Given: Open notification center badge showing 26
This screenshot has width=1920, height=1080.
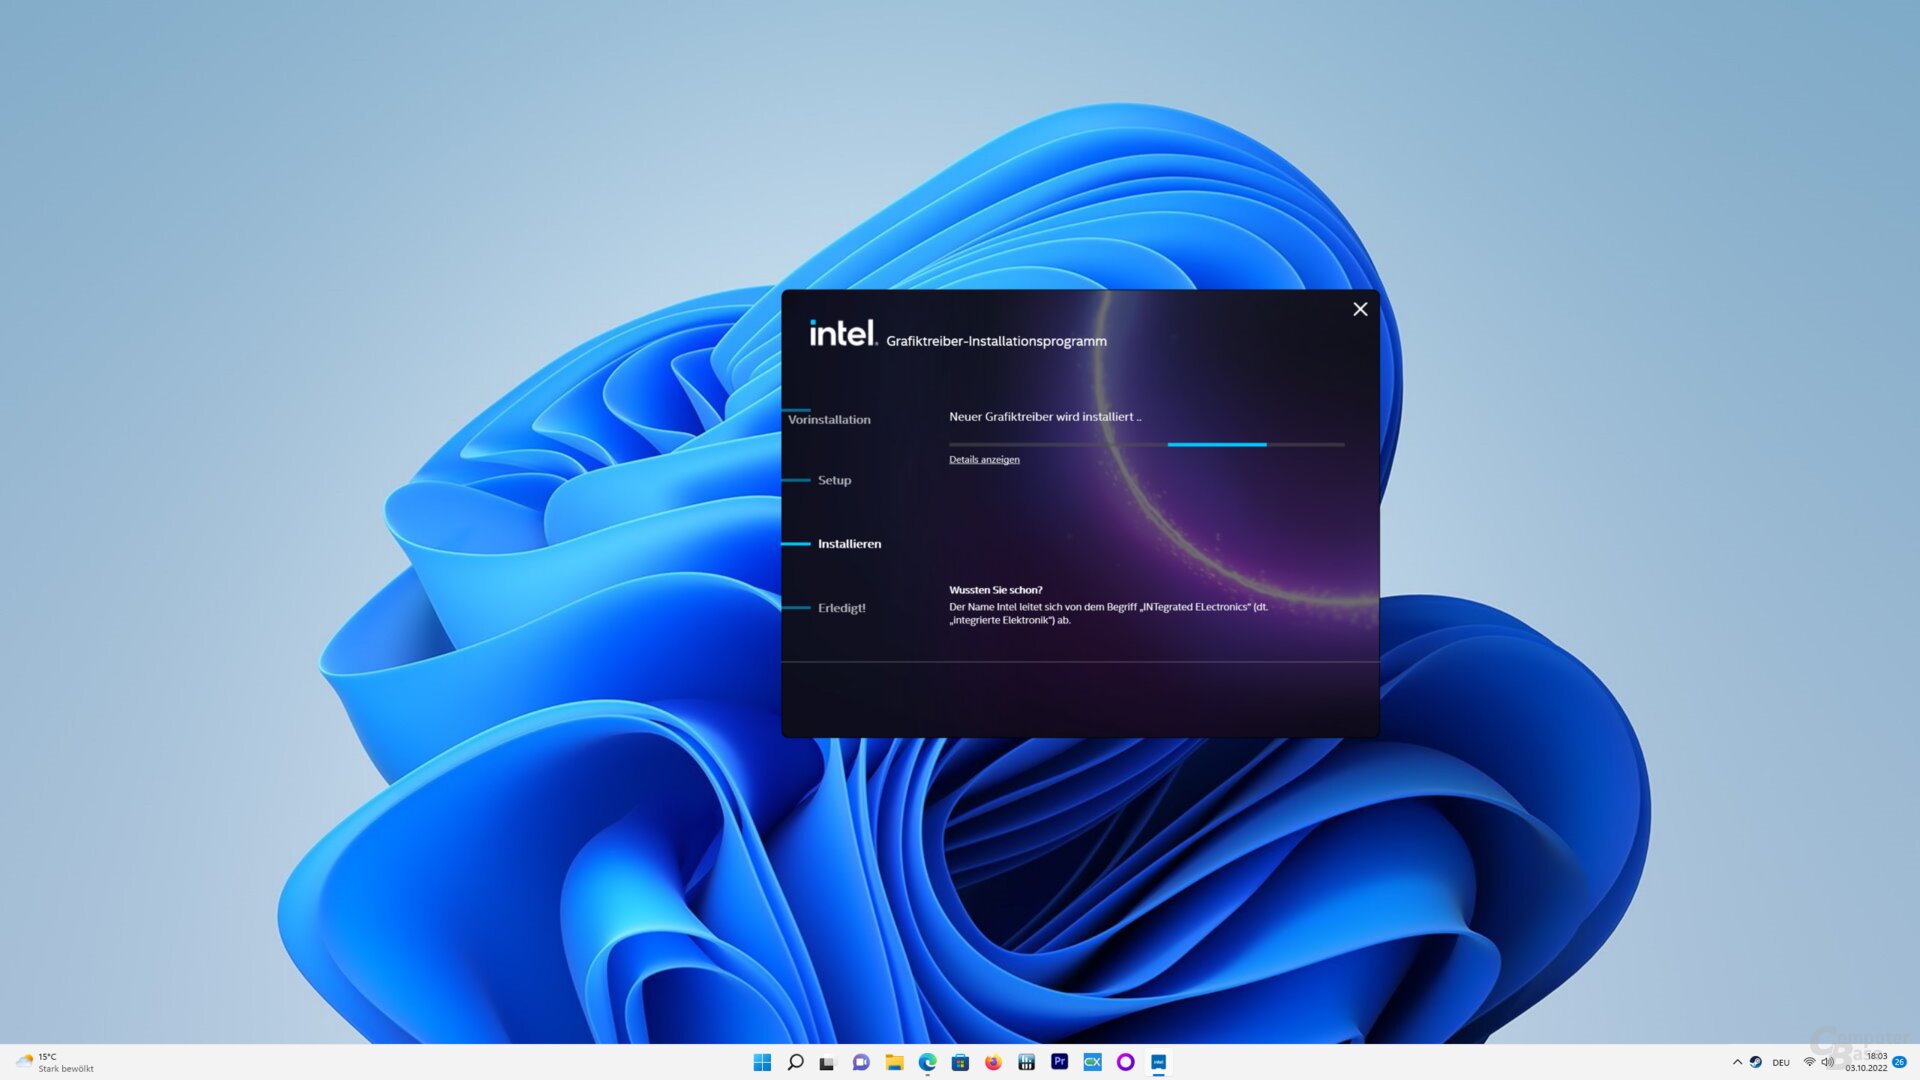Looking at the screenshot, I should coord(1899,1062).
